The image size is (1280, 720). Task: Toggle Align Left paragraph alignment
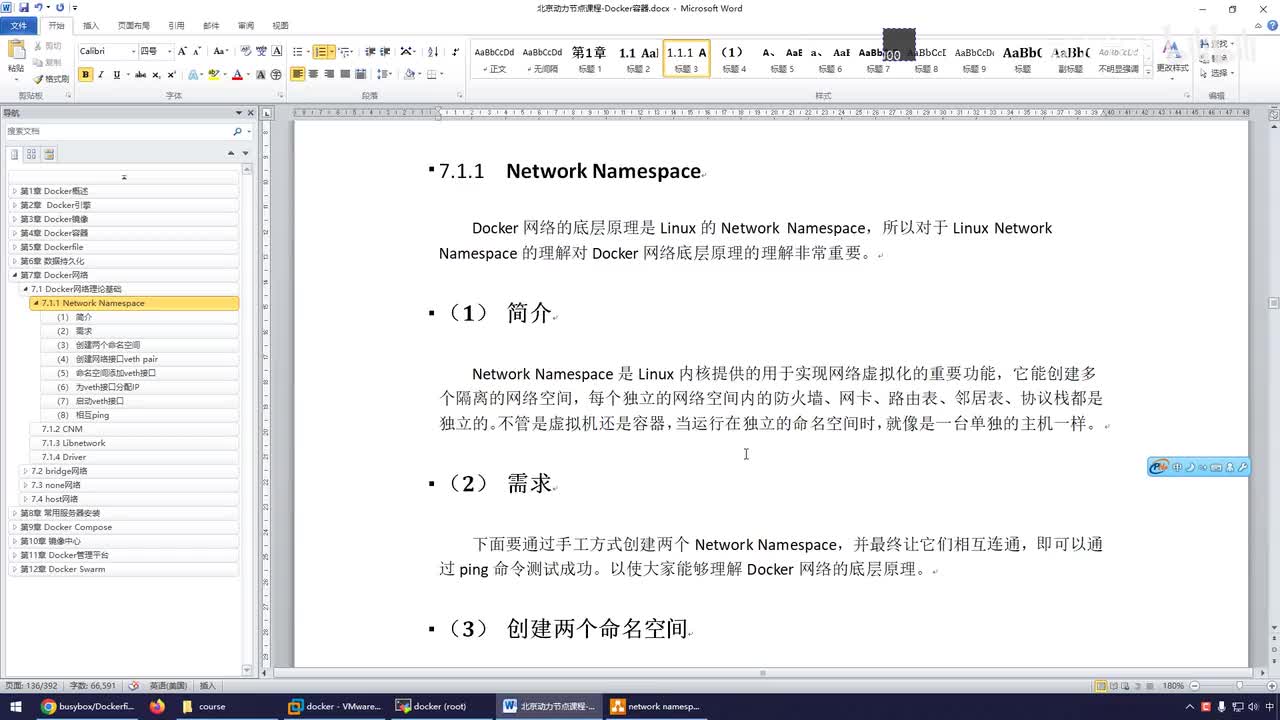(298, 74)
